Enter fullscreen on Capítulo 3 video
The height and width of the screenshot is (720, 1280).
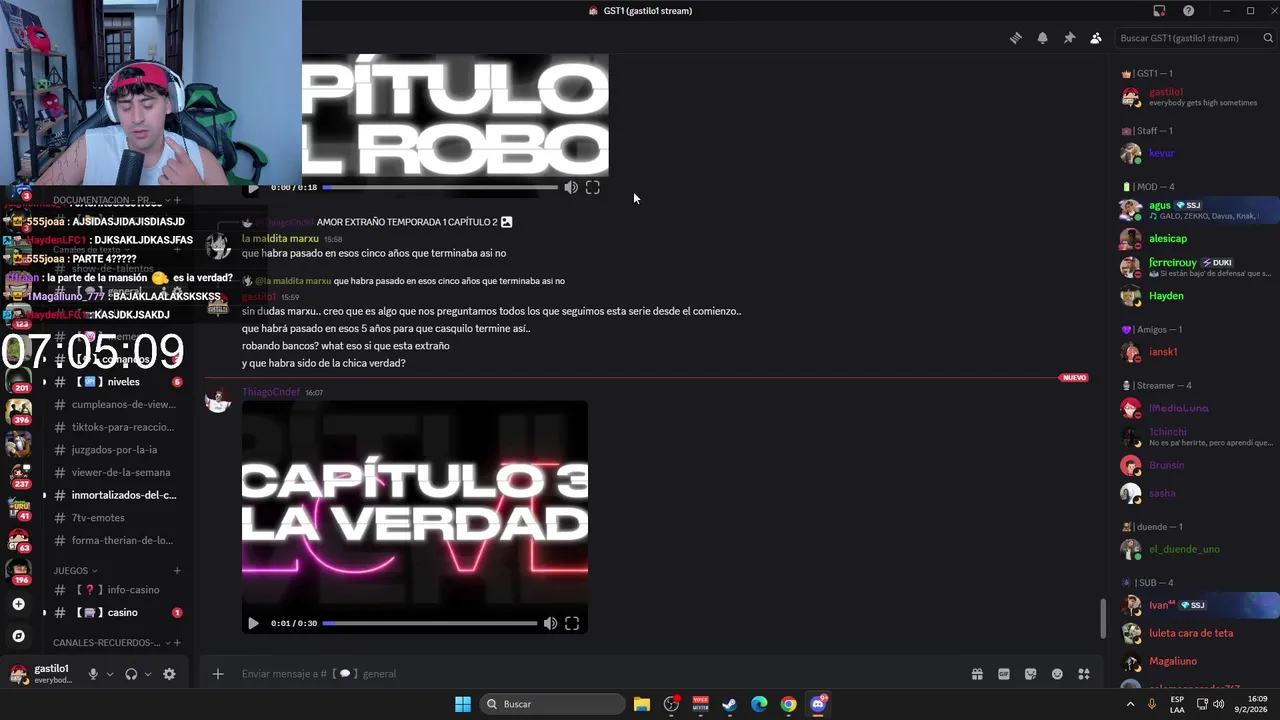coord(572,623)
